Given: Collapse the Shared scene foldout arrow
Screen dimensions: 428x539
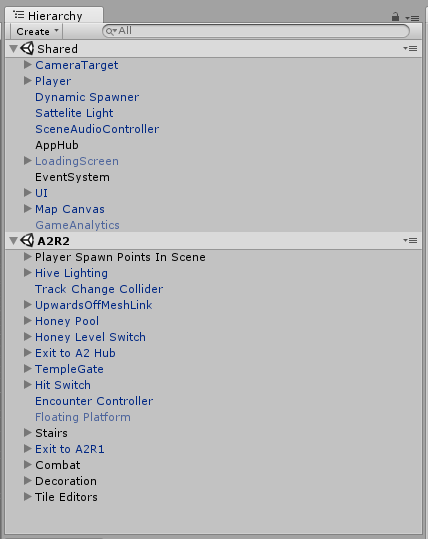Looking at the screenshot, I should pyautogui.click(x=13, y=48).
